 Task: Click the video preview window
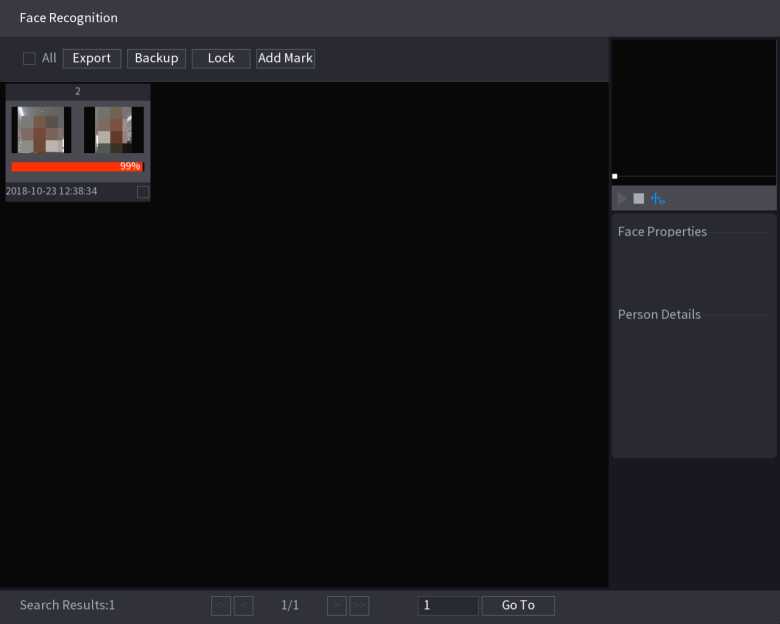pos(693,107)
